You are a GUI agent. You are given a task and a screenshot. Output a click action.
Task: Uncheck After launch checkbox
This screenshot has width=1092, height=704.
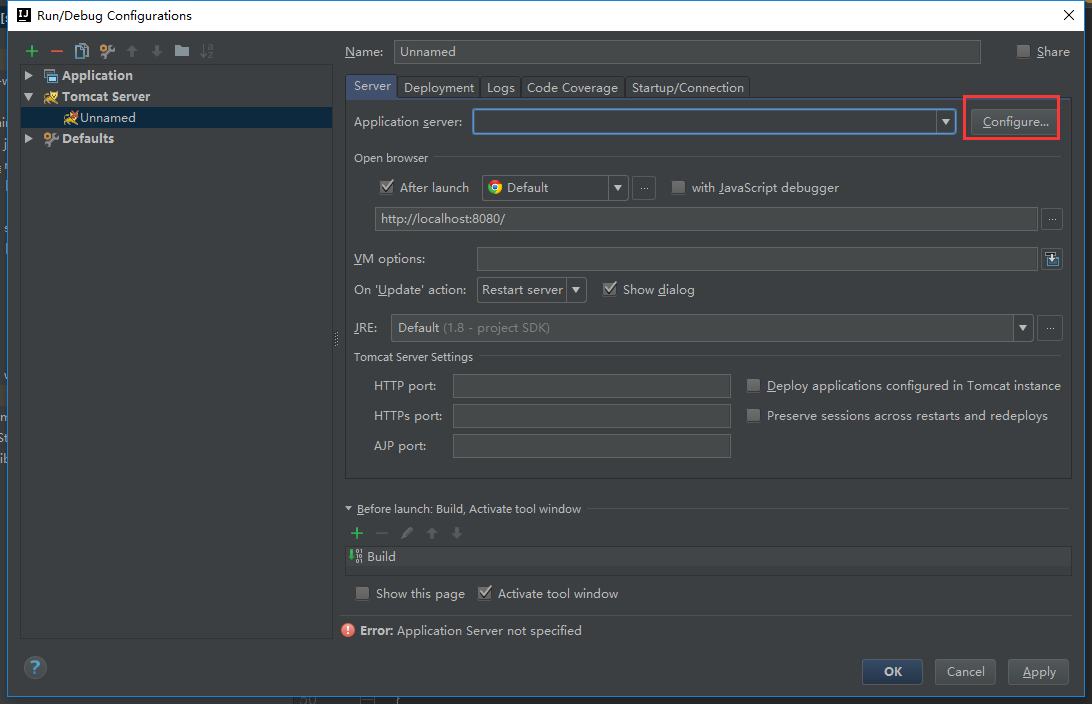[x=387, y=187]
